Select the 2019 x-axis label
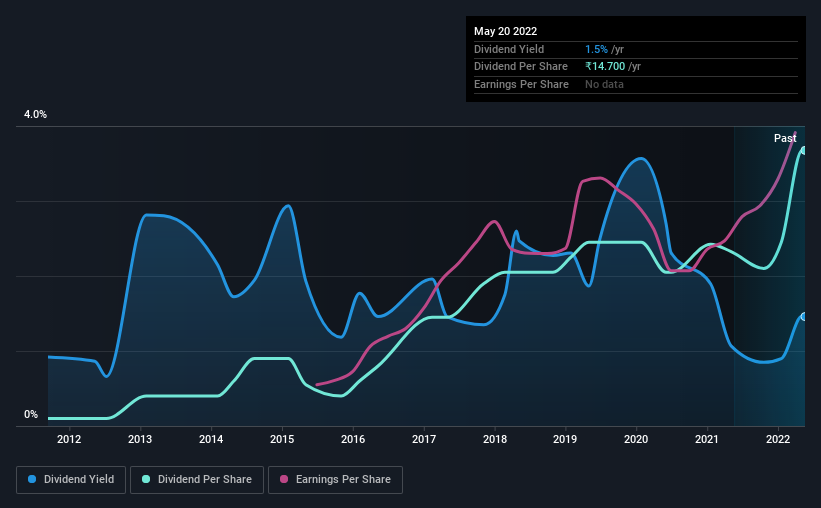 [565, 439]
